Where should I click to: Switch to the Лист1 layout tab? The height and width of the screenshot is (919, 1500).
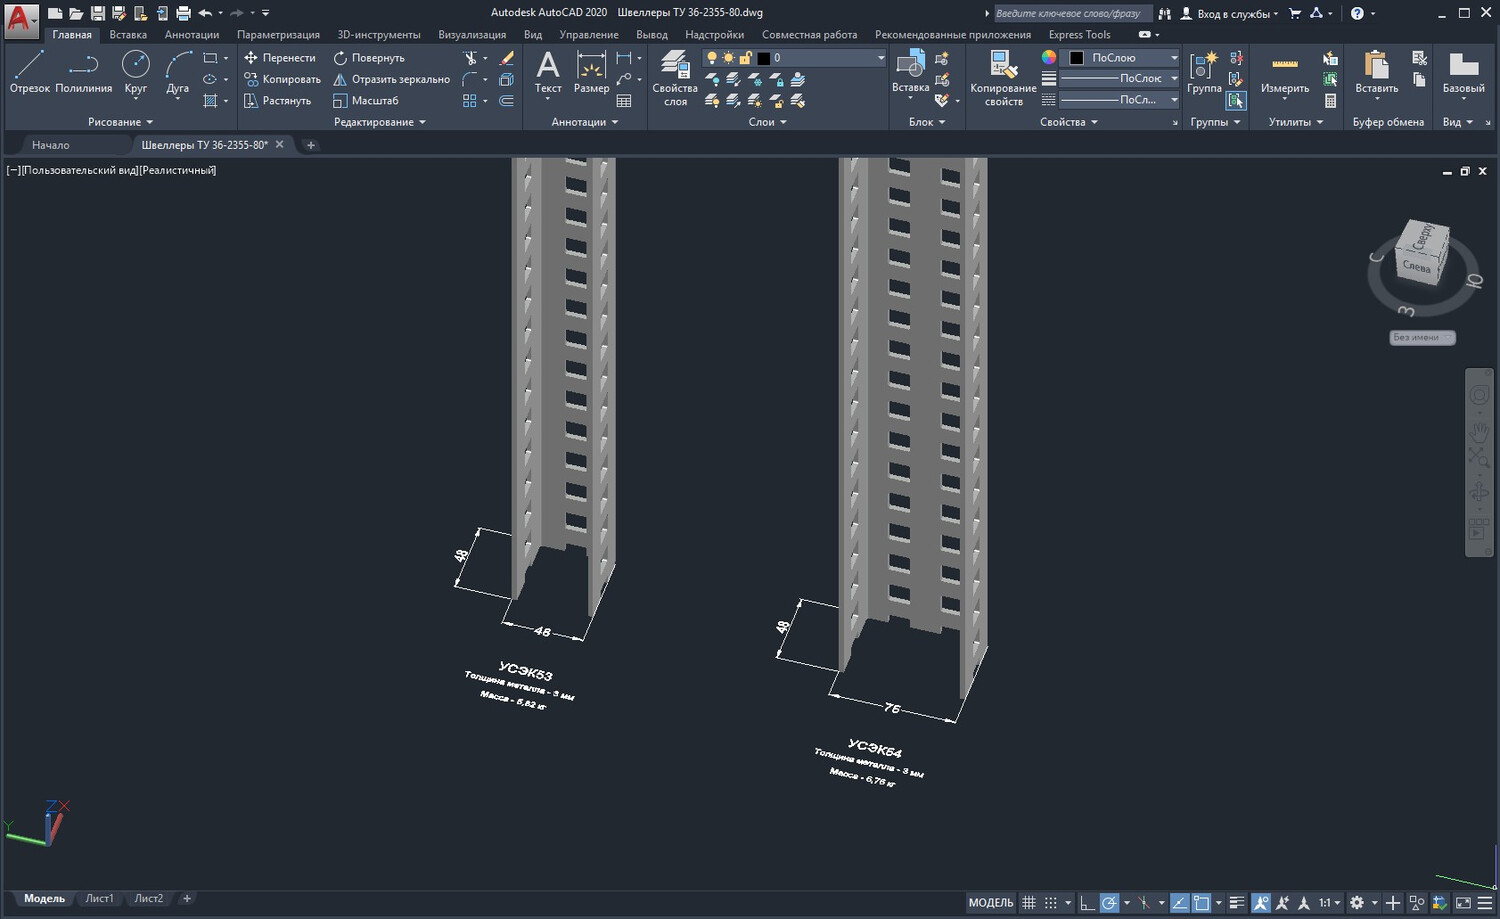click(99, 899)
